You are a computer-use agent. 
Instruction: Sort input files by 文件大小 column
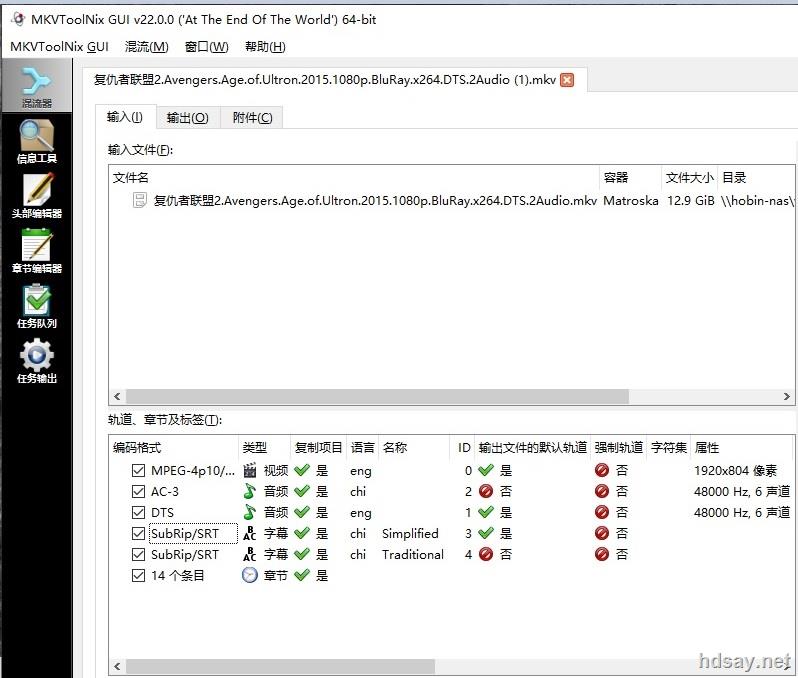pyautogui.click(x=689, y=178)
